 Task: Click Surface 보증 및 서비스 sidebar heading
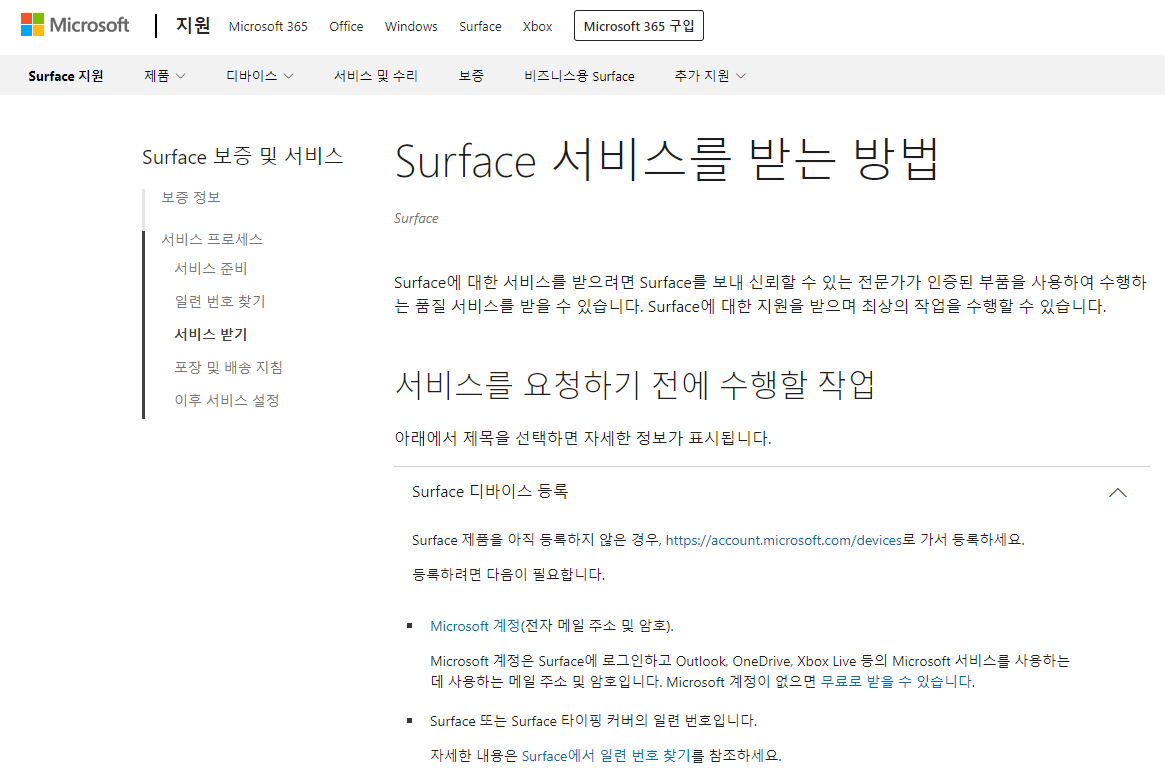click(x=242, y=156)
